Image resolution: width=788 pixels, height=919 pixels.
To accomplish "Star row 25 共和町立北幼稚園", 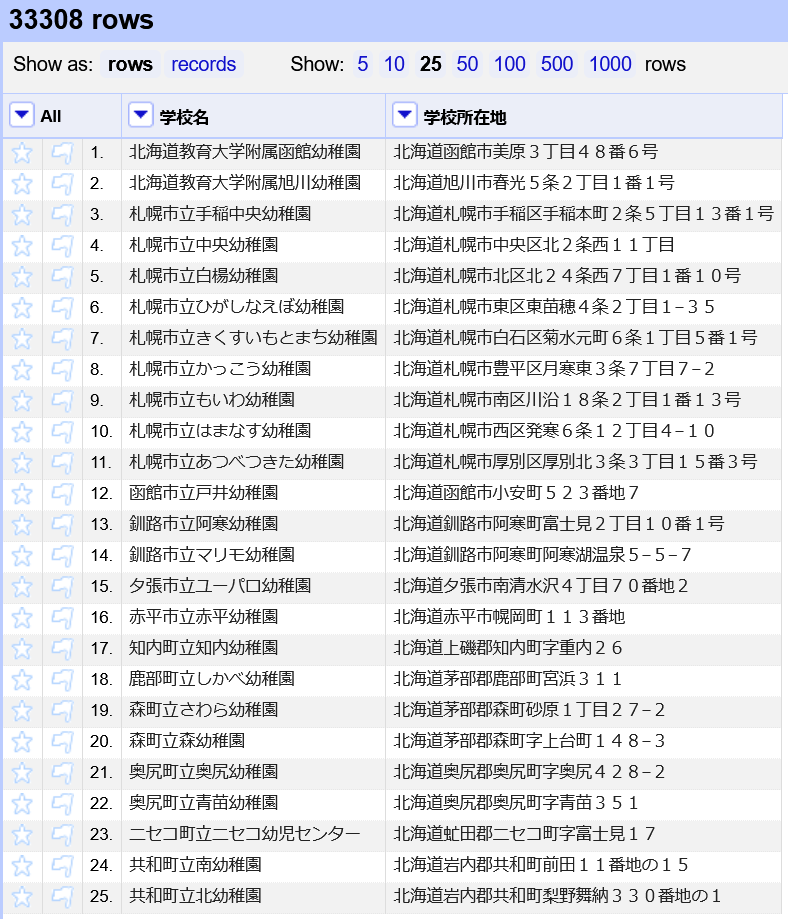I will click(x=22, y=898).
